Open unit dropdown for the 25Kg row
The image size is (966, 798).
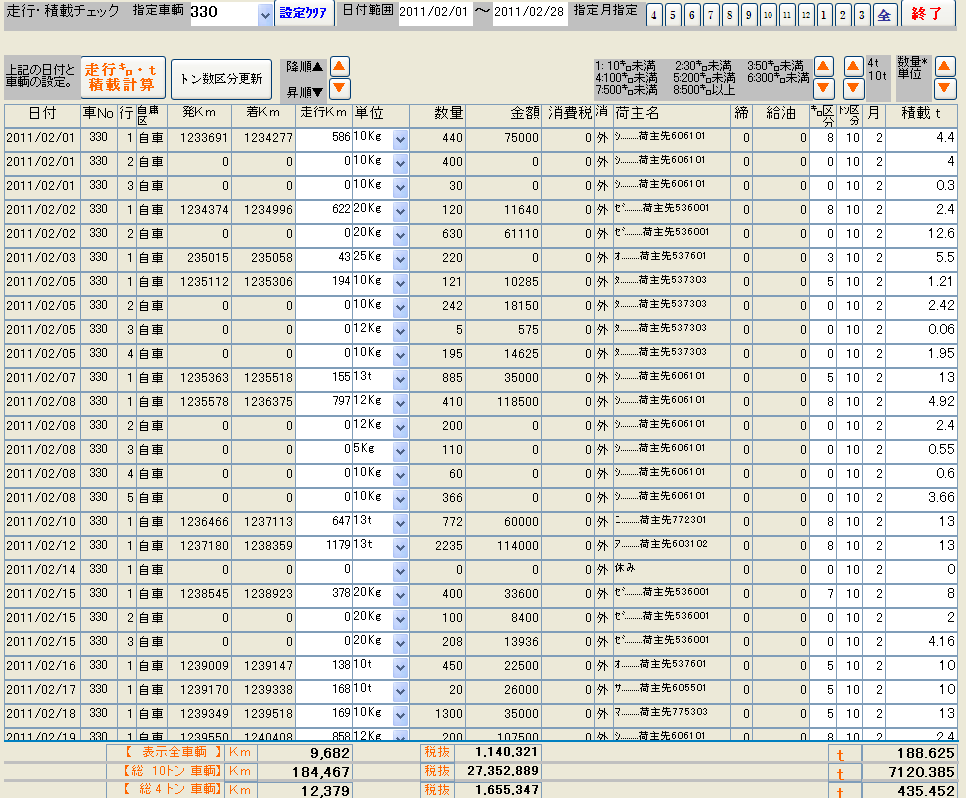click(x=401, y=258)
